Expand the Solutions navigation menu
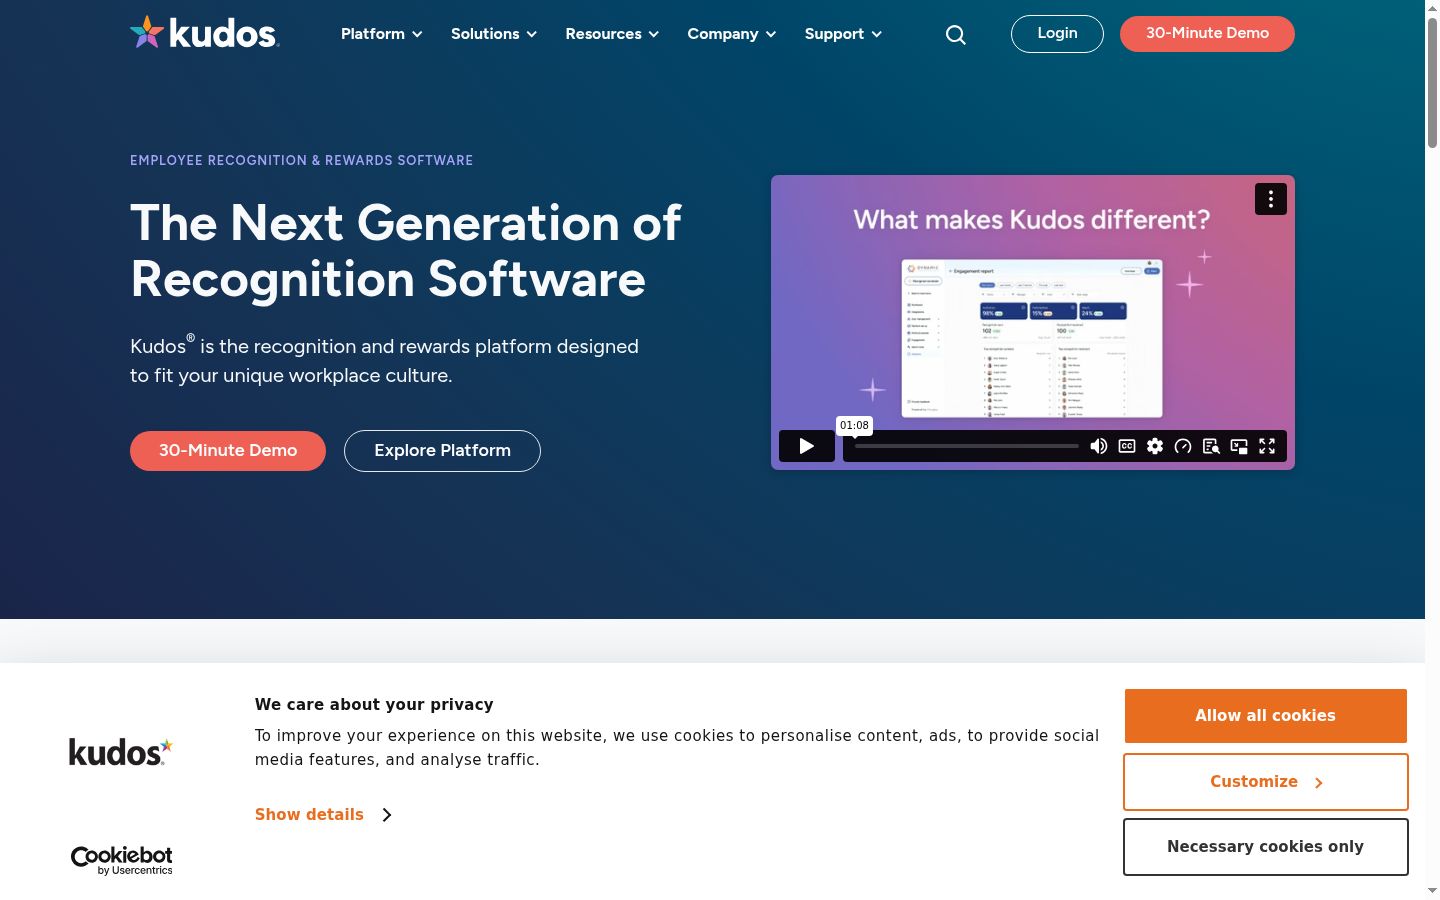1440x900 pixels. pyautogui.click(x=494, y=34)
